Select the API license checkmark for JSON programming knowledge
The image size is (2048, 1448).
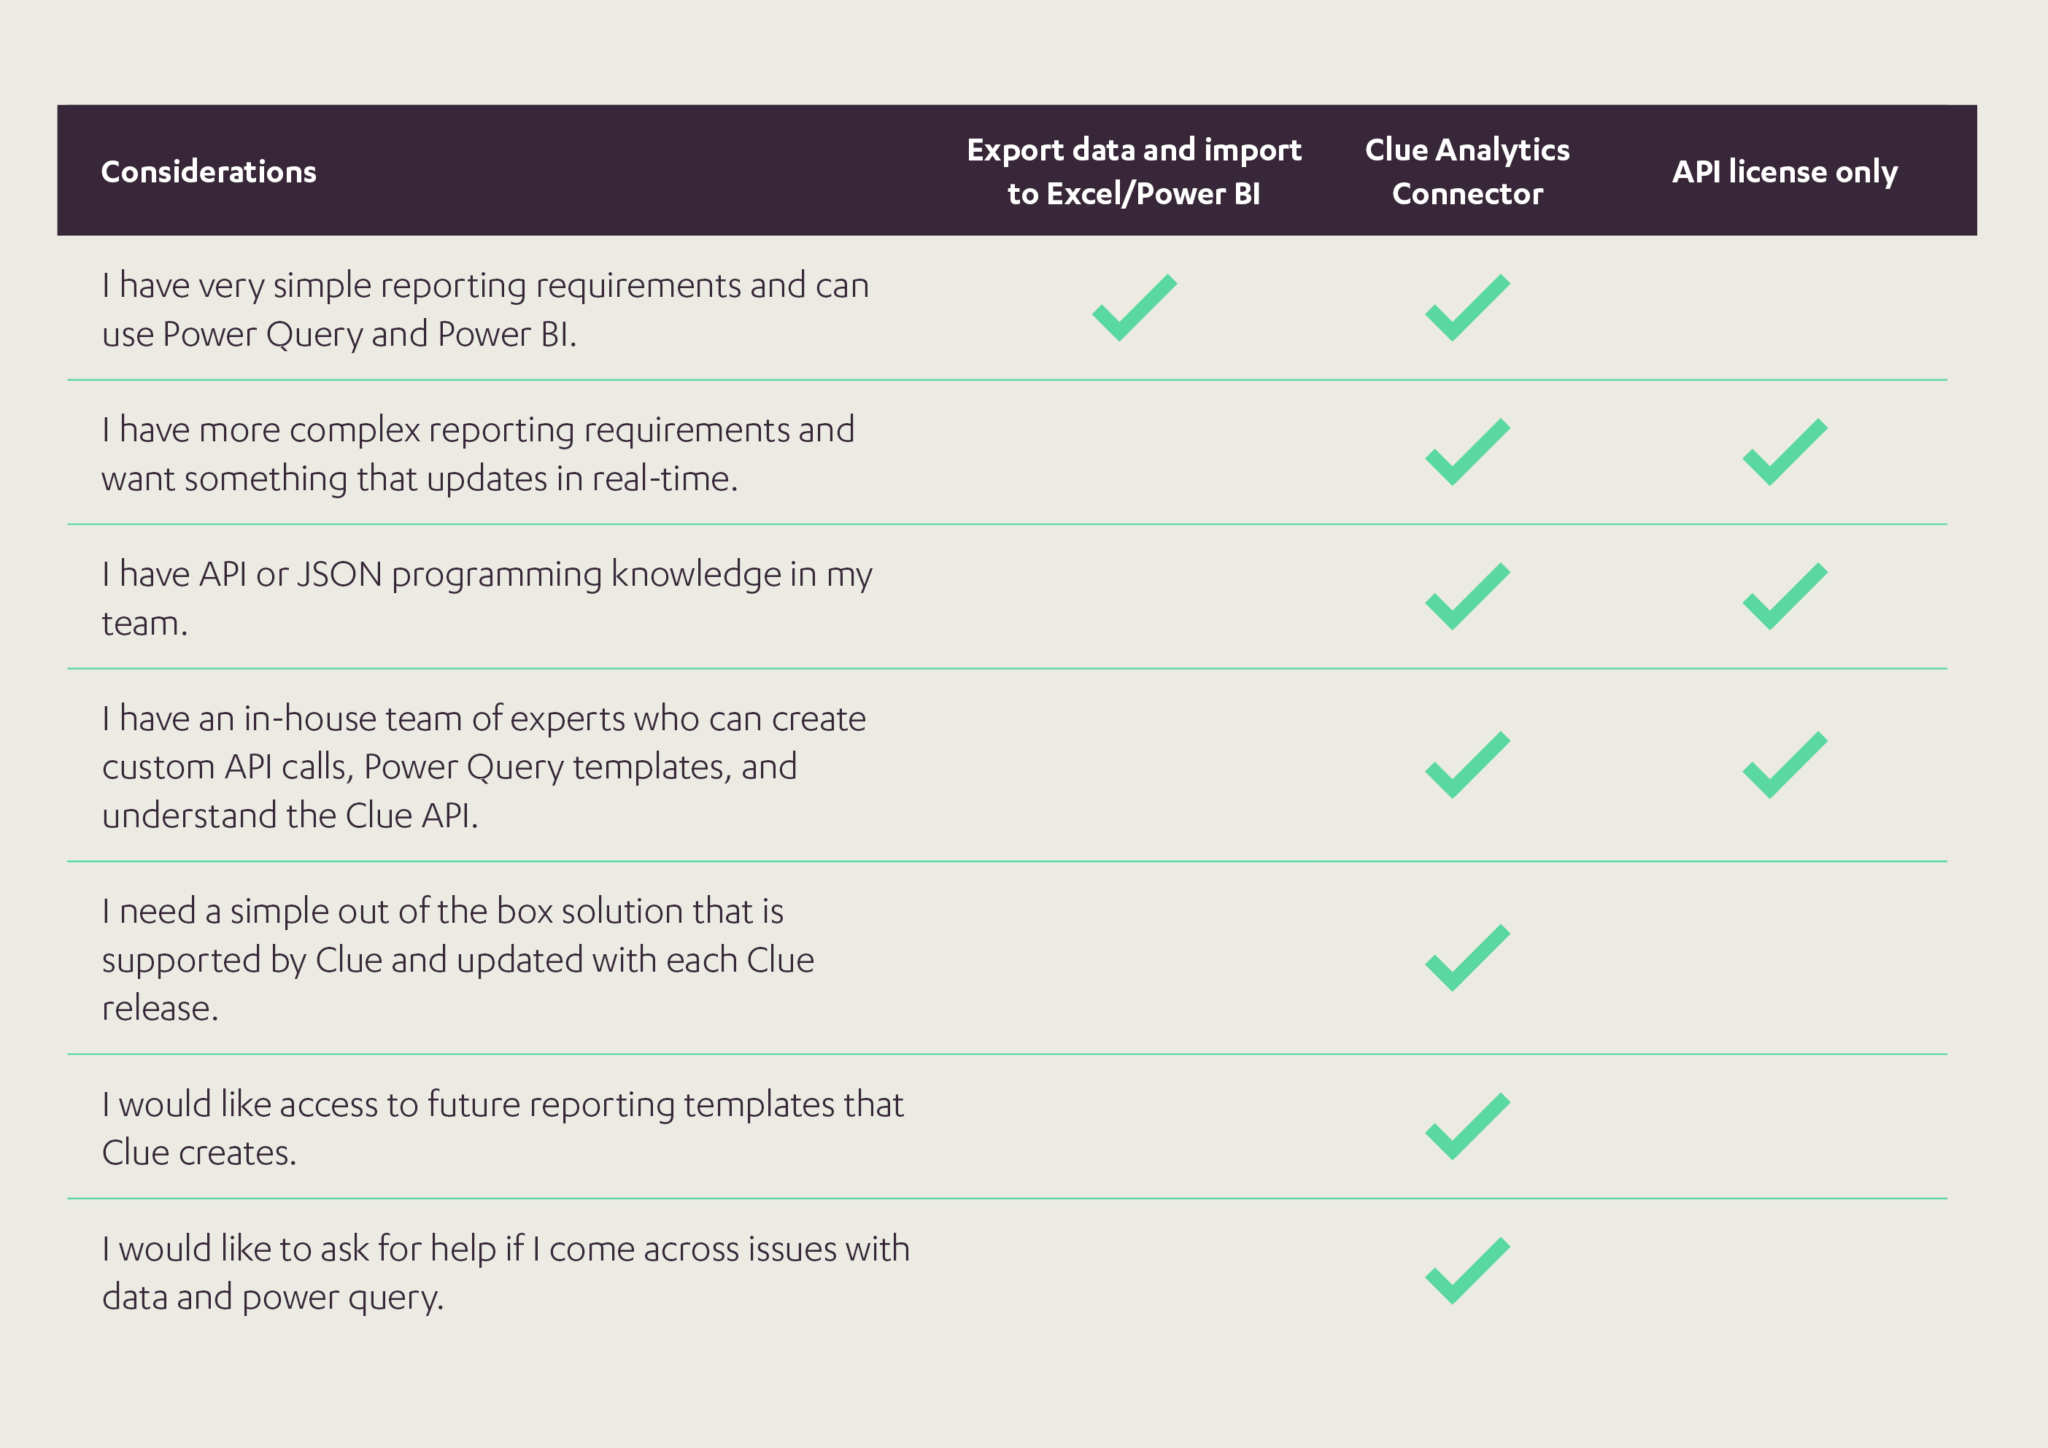click(x=1784, y=597)
